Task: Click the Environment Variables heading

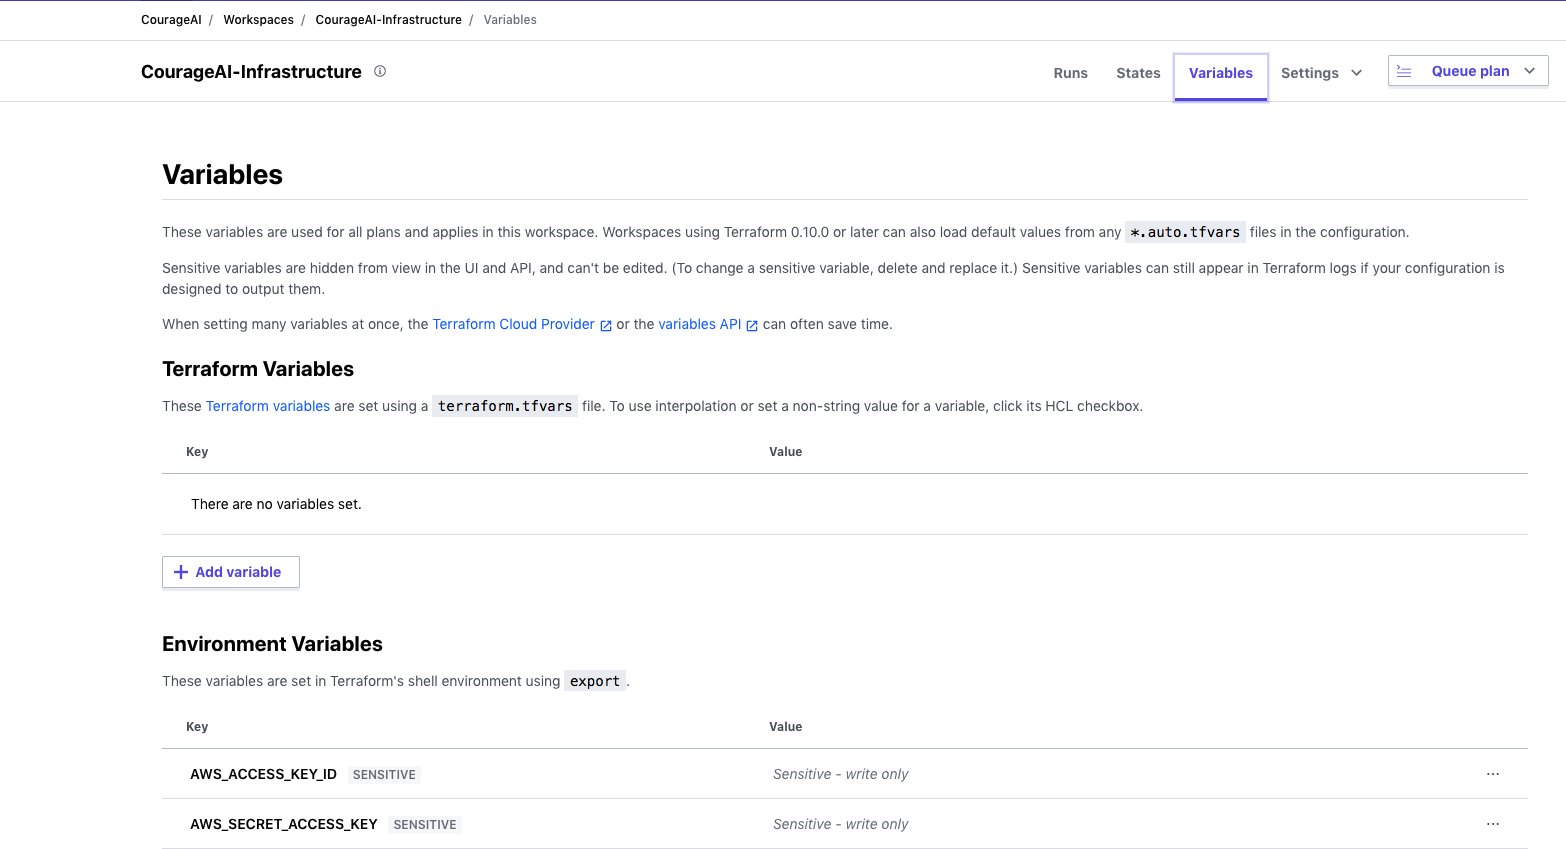Action: pyautogui.click(x=272, y=644)
